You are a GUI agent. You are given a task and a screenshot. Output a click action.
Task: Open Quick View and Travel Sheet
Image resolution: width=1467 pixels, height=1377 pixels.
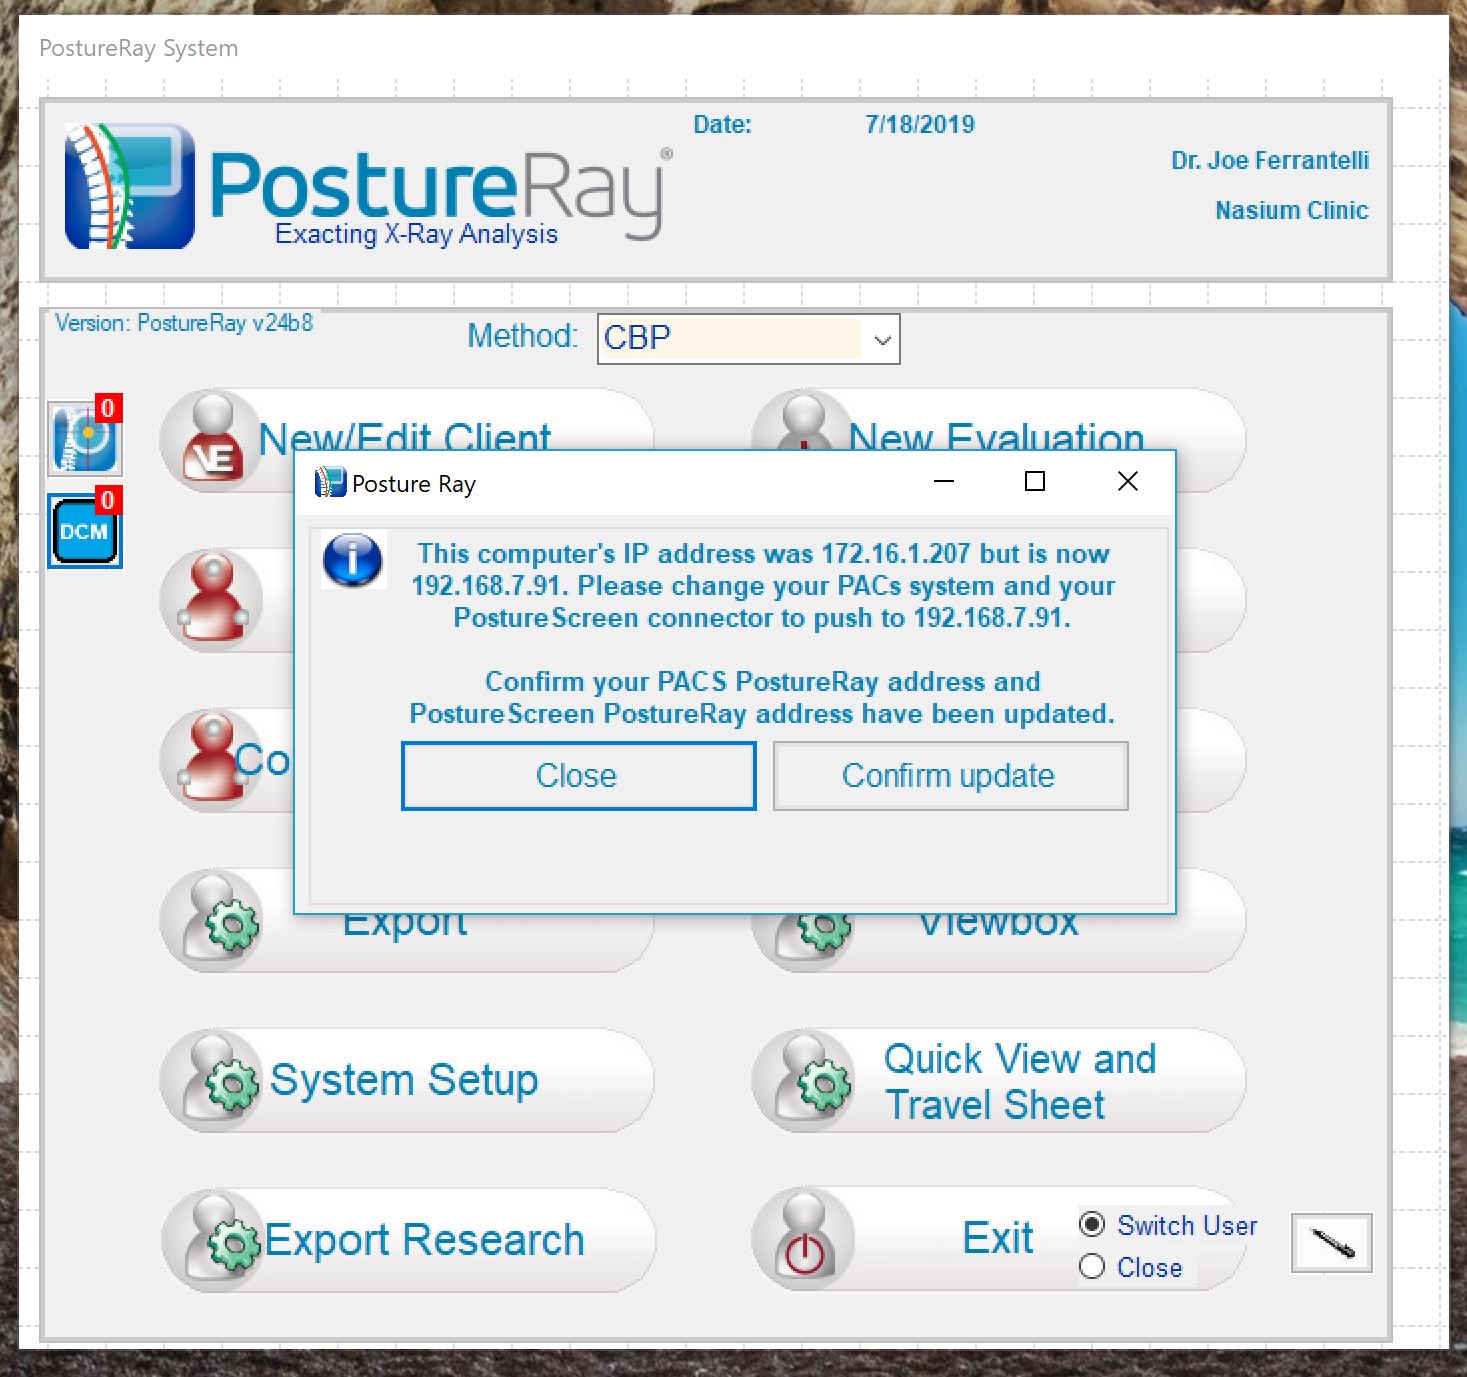coord(998,1080)
